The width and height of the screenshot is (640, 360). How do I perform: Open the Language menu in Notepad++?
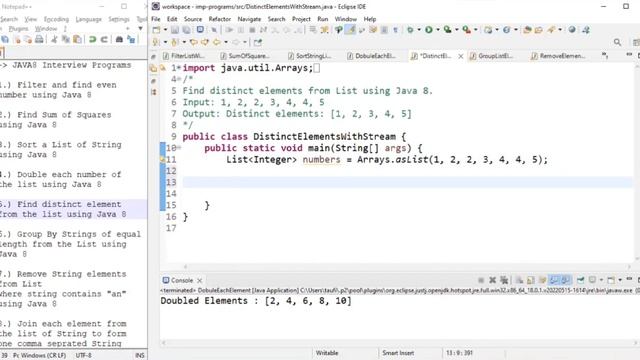click(88, 19)
